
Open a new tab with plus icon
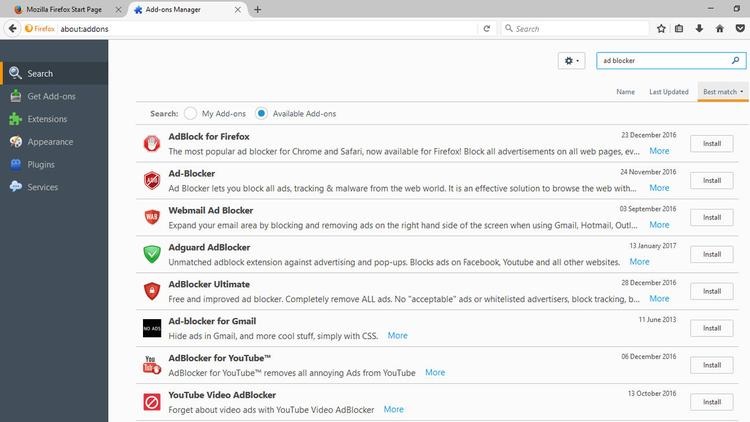(x=257, y=9)
